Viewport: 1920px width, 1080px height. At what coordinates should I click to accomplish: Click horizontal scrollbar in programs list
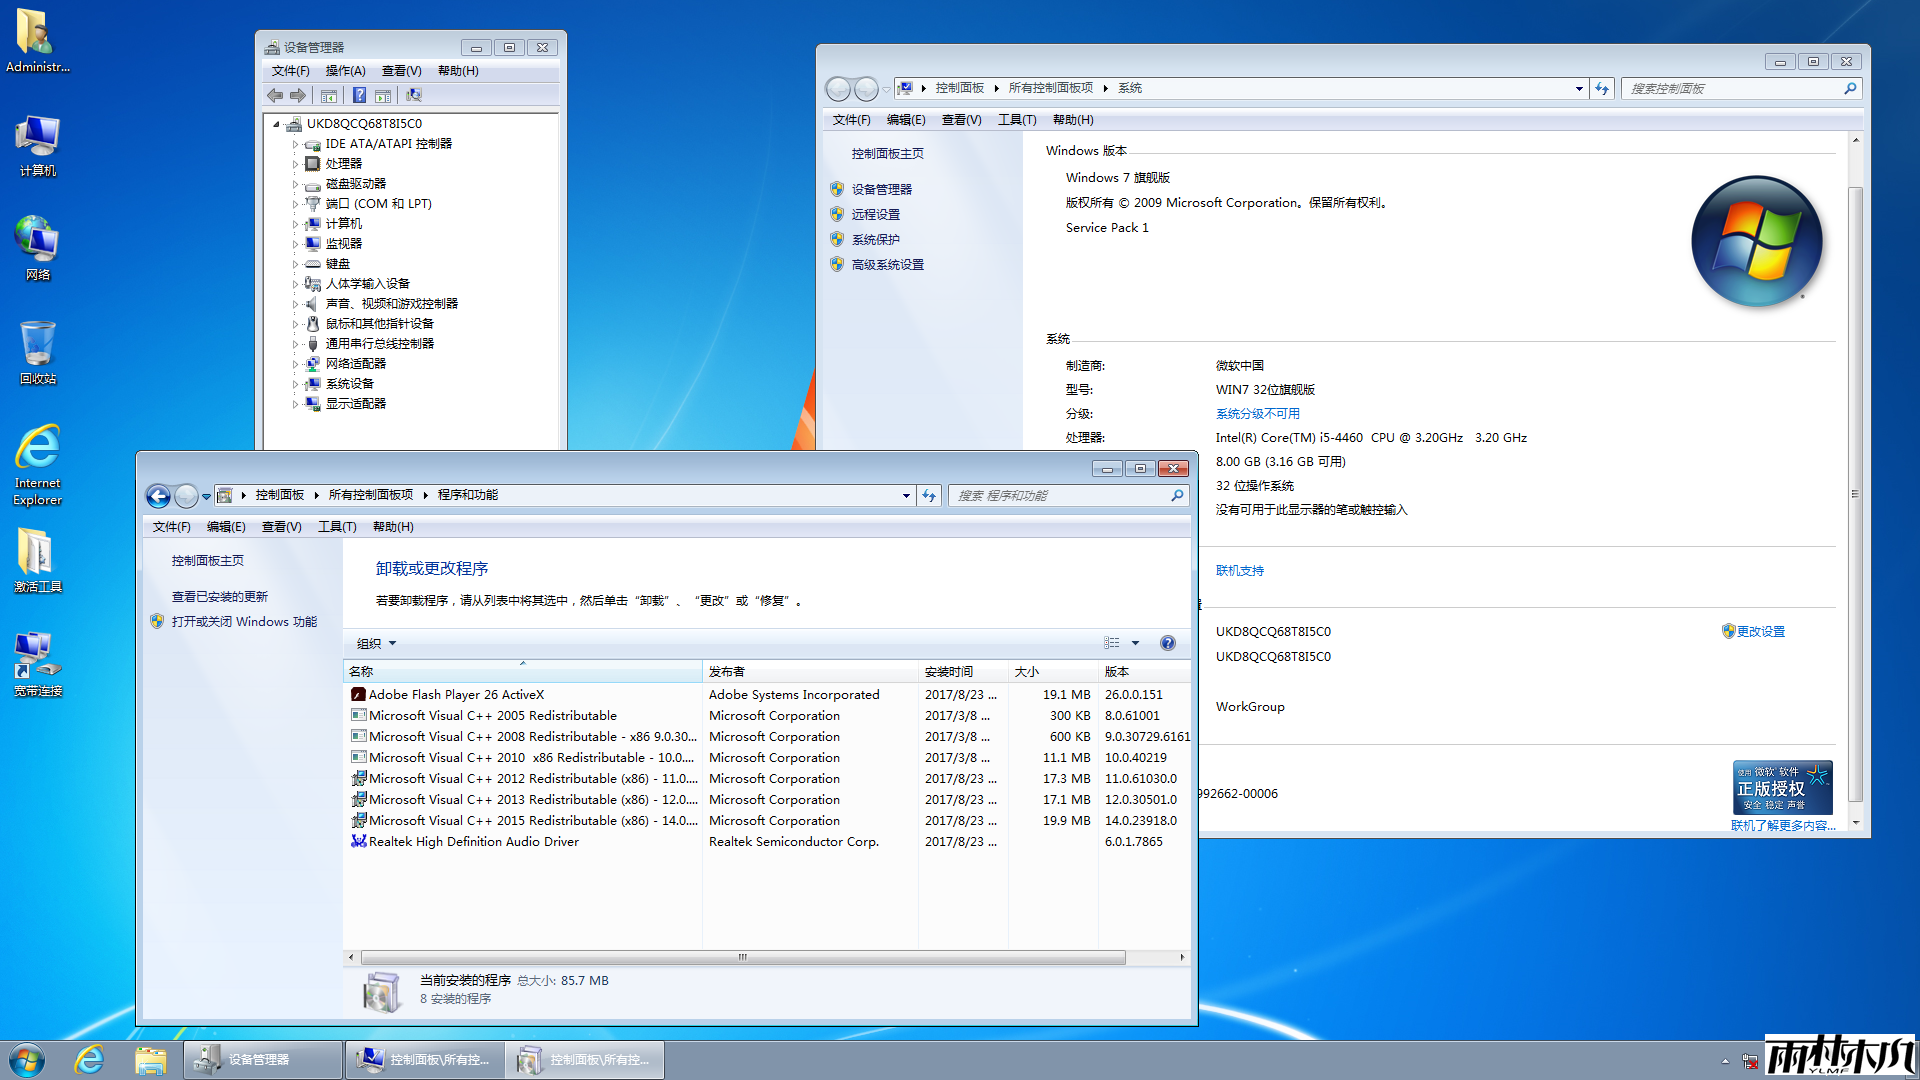742,957
